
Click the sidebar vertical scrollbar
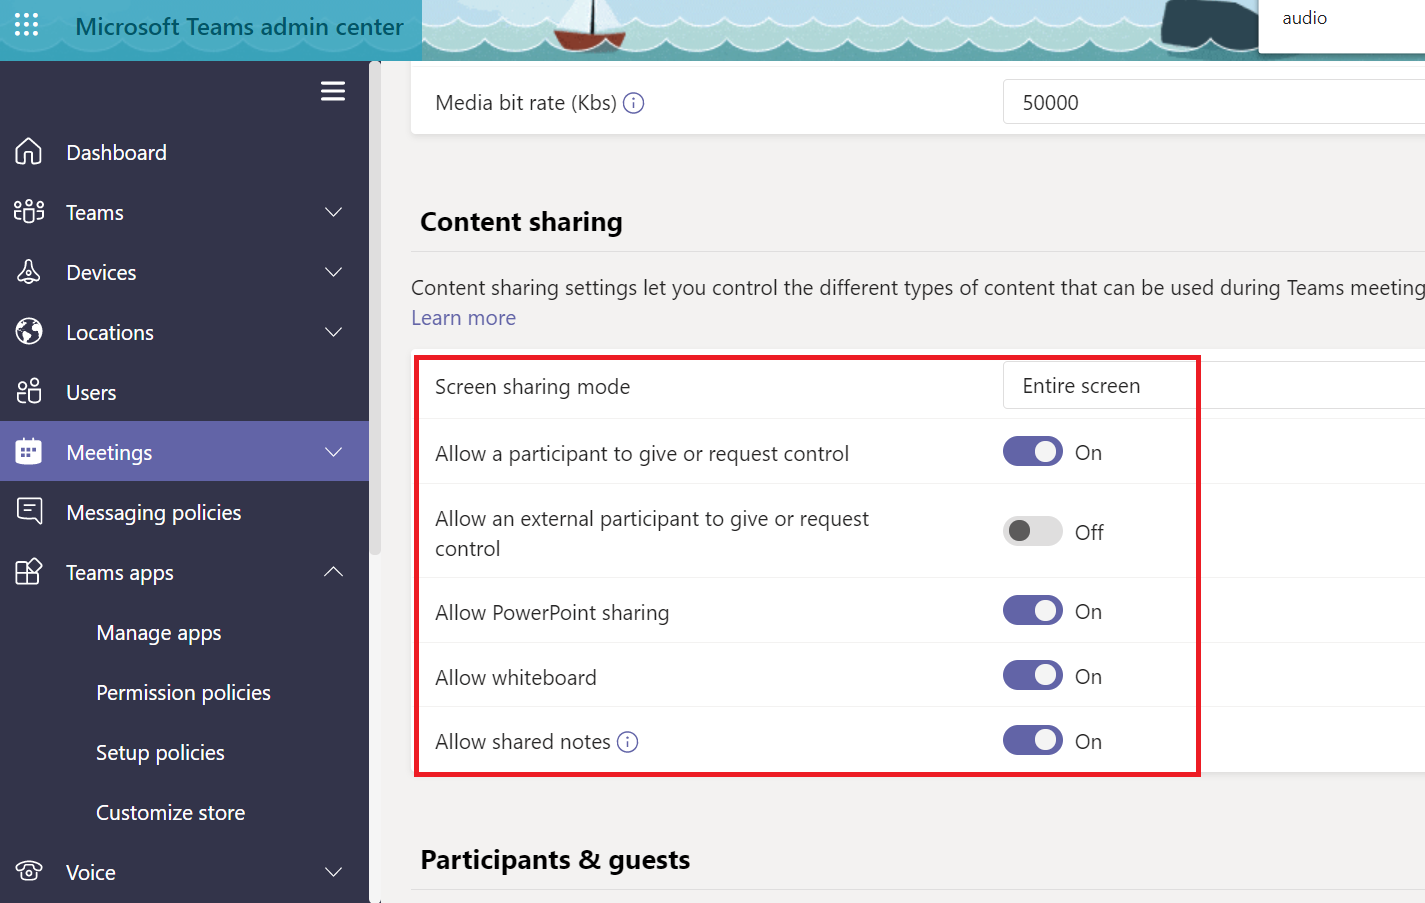click(375, 310)
